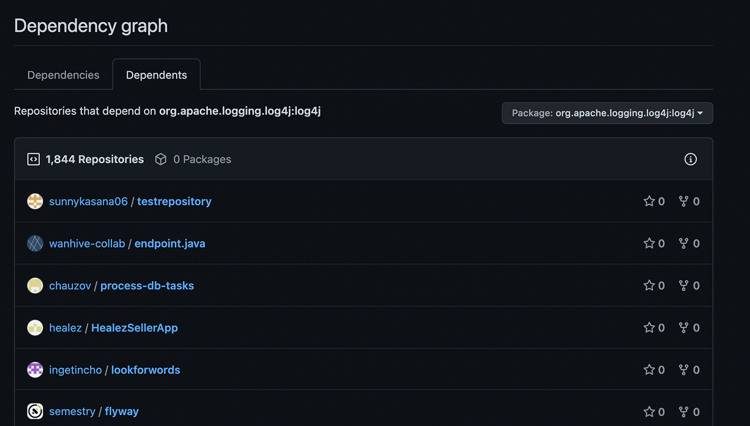Visit the wanhive-collab user profile link
Screen dimensions: 750x426
point(87,243)
